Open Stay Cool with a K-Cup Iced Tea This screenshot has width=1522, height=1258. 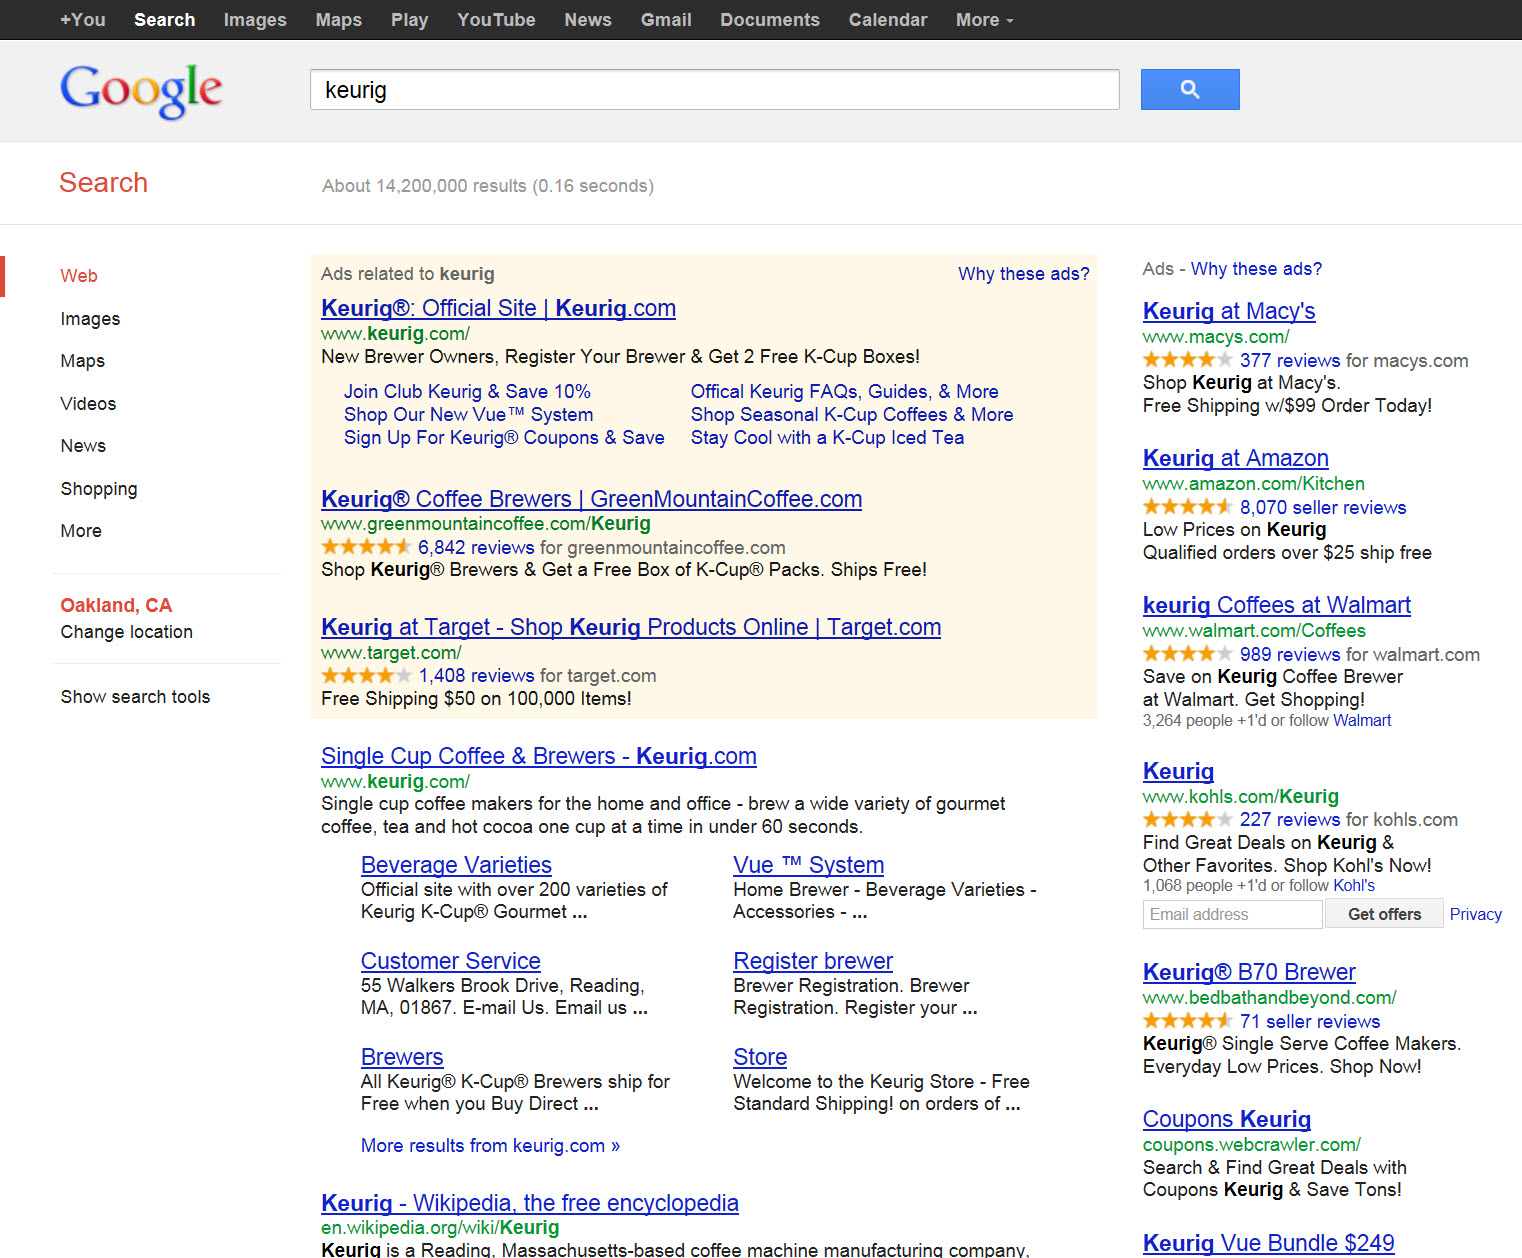pos(827,438)
